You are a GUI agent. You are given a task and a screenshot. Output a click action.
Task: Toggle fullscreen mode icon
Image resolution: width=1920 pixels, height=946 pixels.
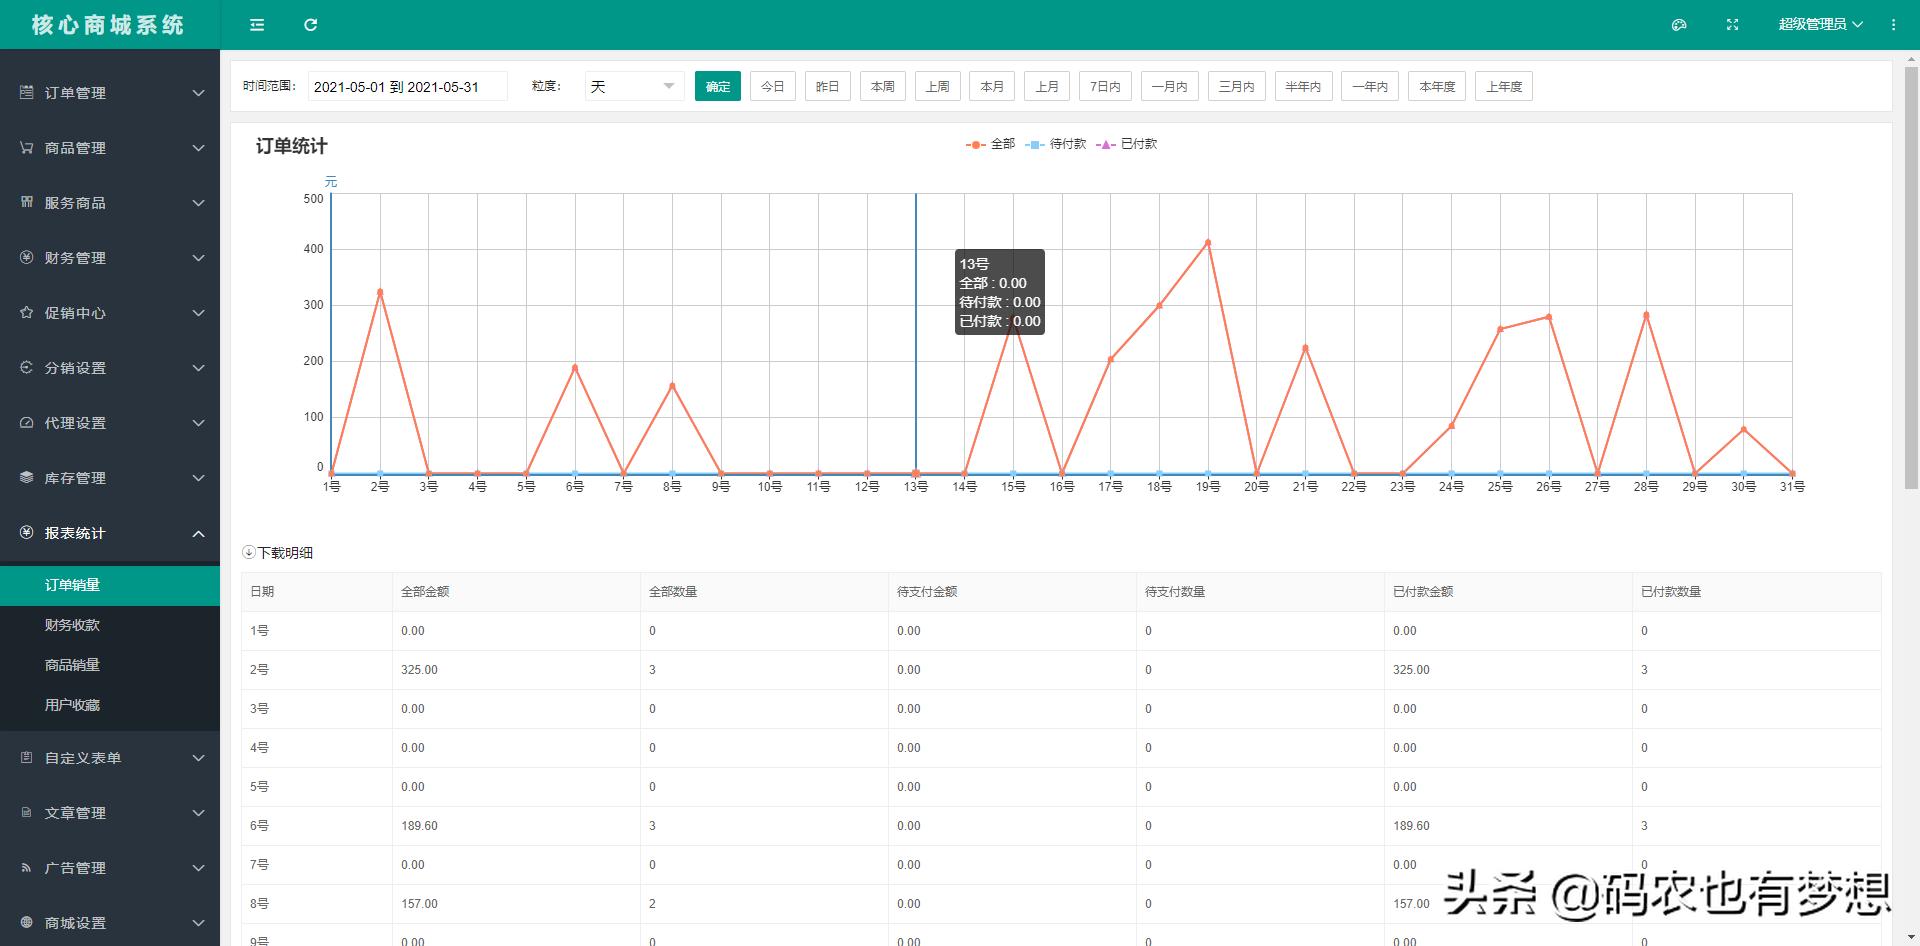pos(1733,25)
